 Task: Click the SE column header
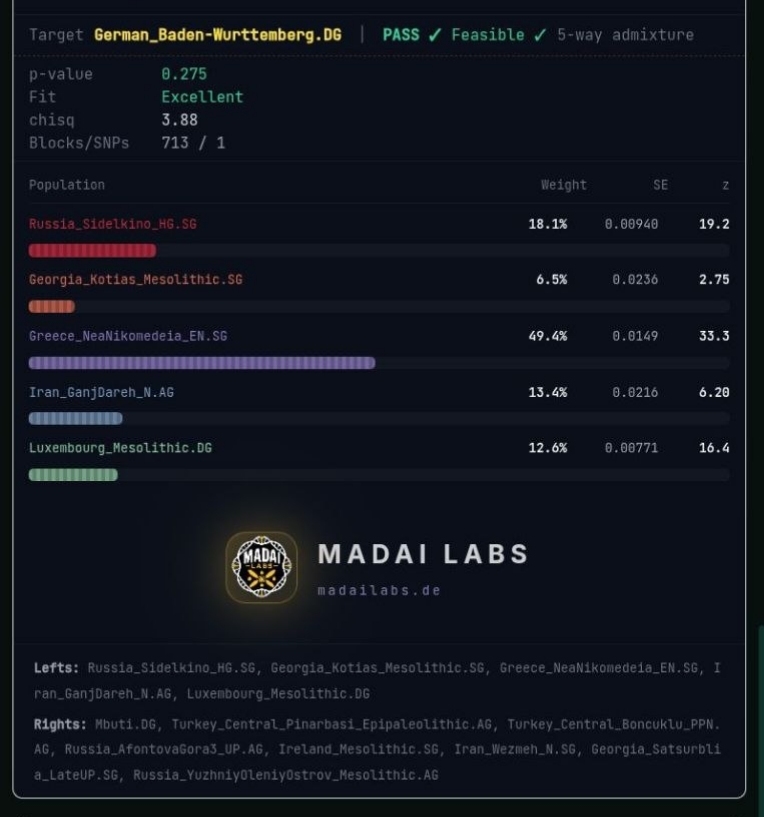click(x=660, y=185)
